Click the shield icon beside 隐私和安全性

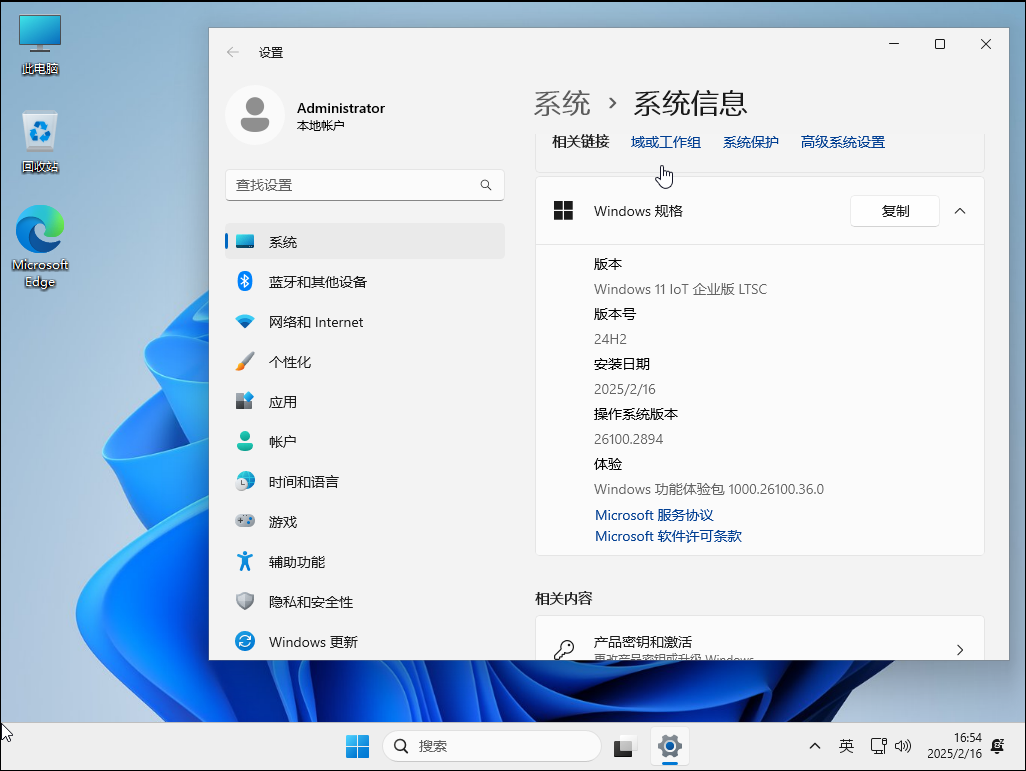click(x=245, y=601)
